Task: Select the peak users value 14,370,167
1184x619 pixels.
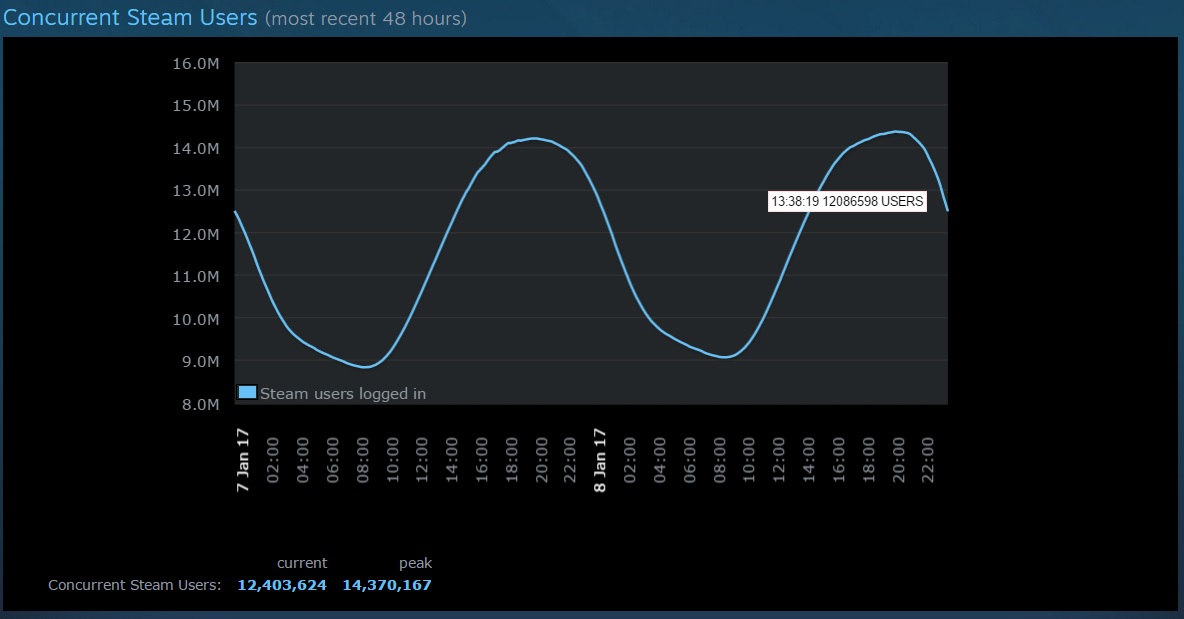Action: [387, 585]
